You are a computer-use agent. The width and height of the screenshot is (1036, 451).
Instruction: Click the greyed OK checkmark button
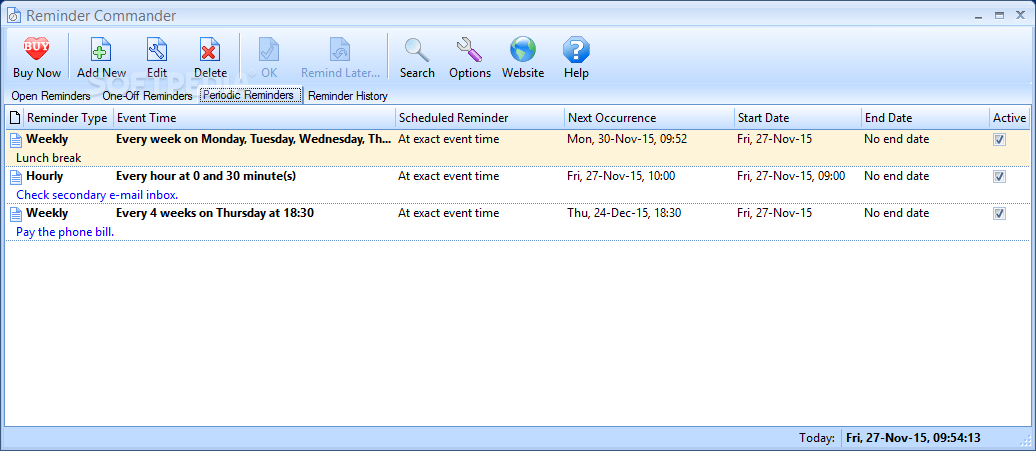tap(269, 57)
